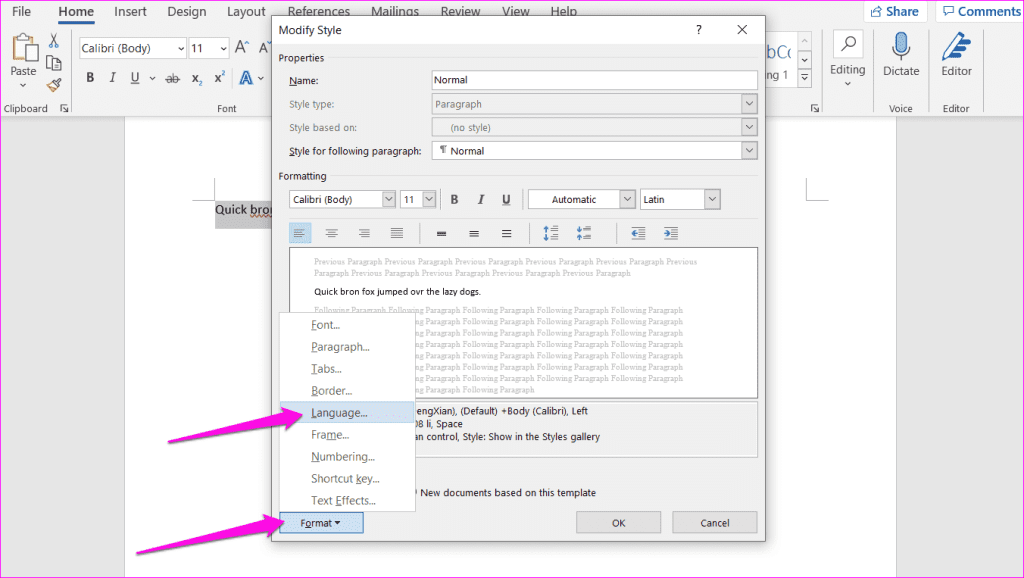Select the Copy icon in Clipboard group
The height and width of the screenshot is (578, 1024).
(x=54, y=63)
